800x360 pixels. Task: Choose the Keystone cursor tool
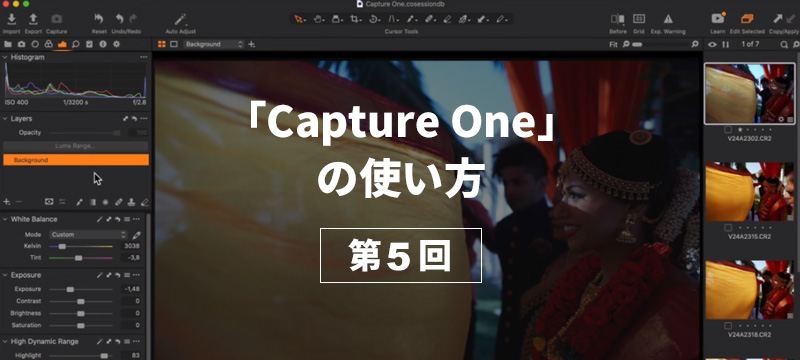tap(392, 19)
